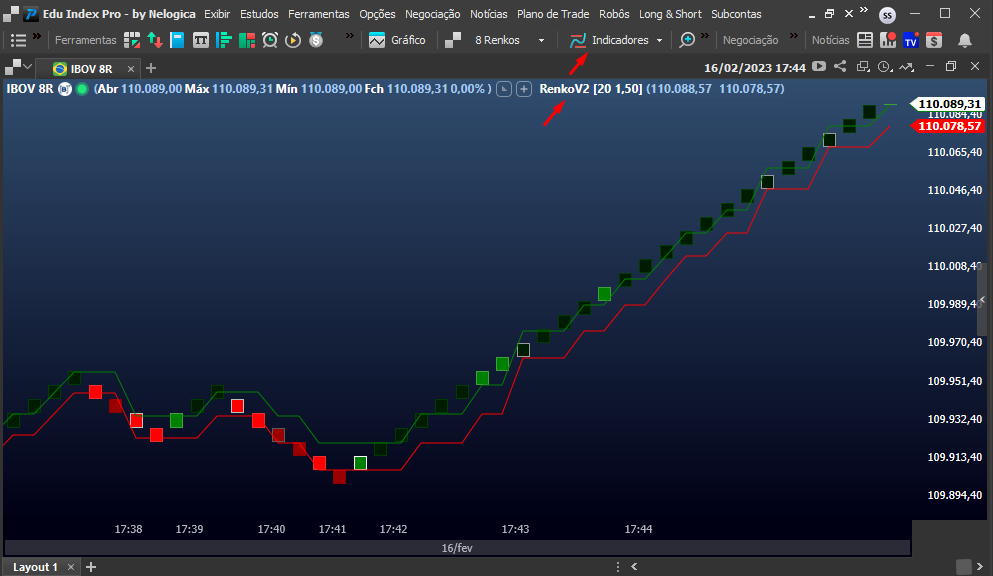993x576 pixels.
Task: Open the Robôs menu
Action: point(614,14)
